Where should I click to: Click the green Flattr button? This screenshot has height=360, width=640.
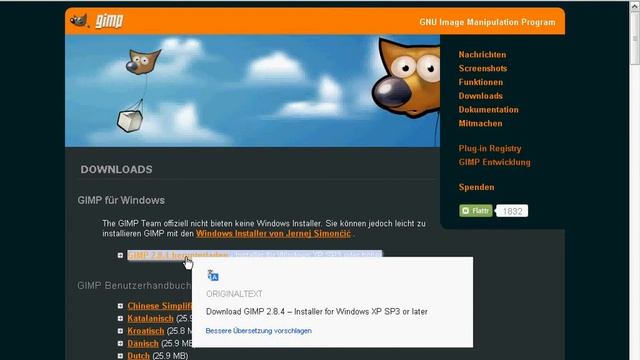coord(476,211)
